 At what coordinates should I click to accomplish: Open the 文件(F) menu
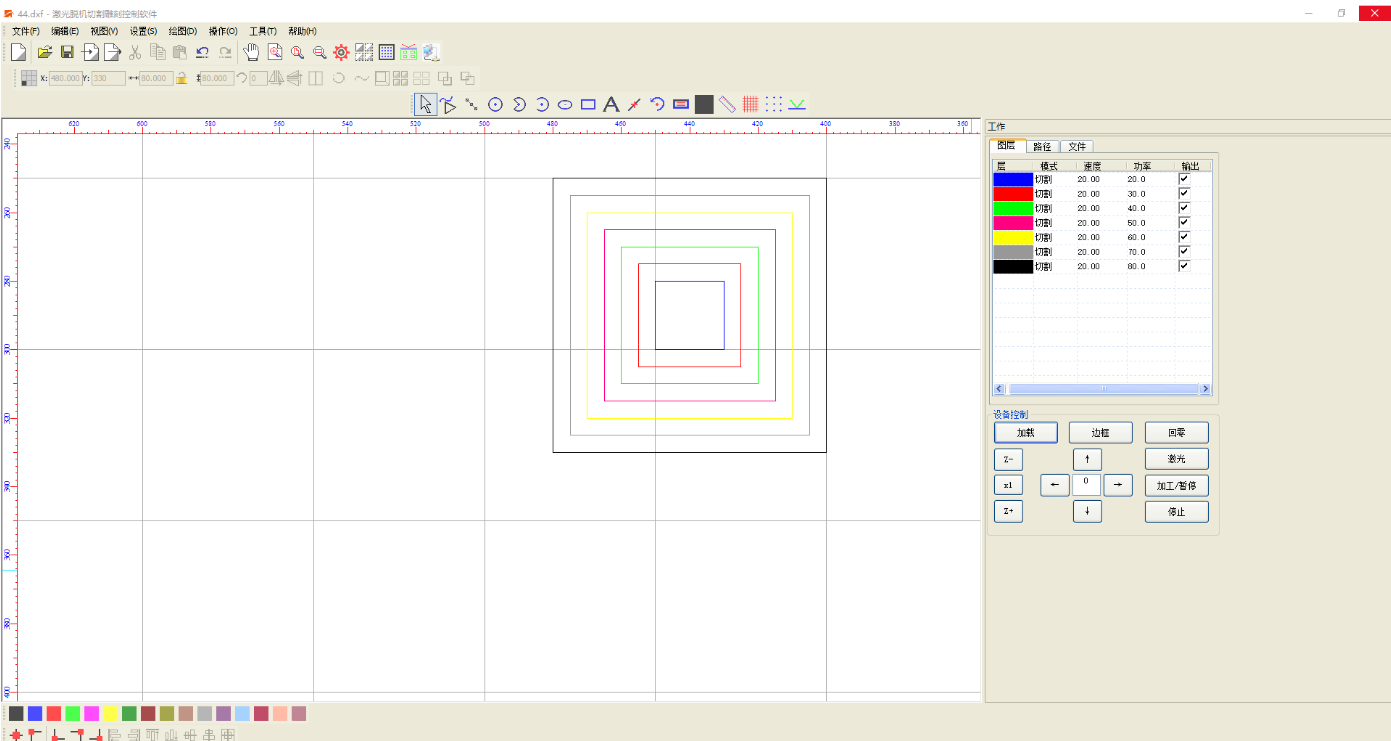click(26, 31)
